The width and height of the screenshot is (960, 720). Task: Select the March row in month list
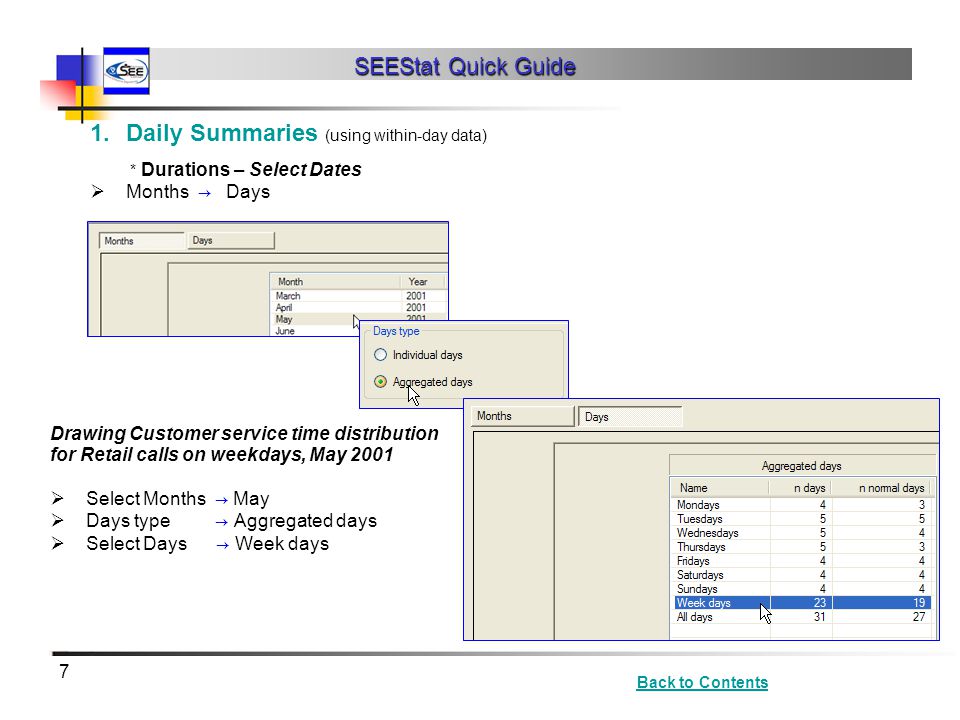pyautogui.click(x=358, y=296)
